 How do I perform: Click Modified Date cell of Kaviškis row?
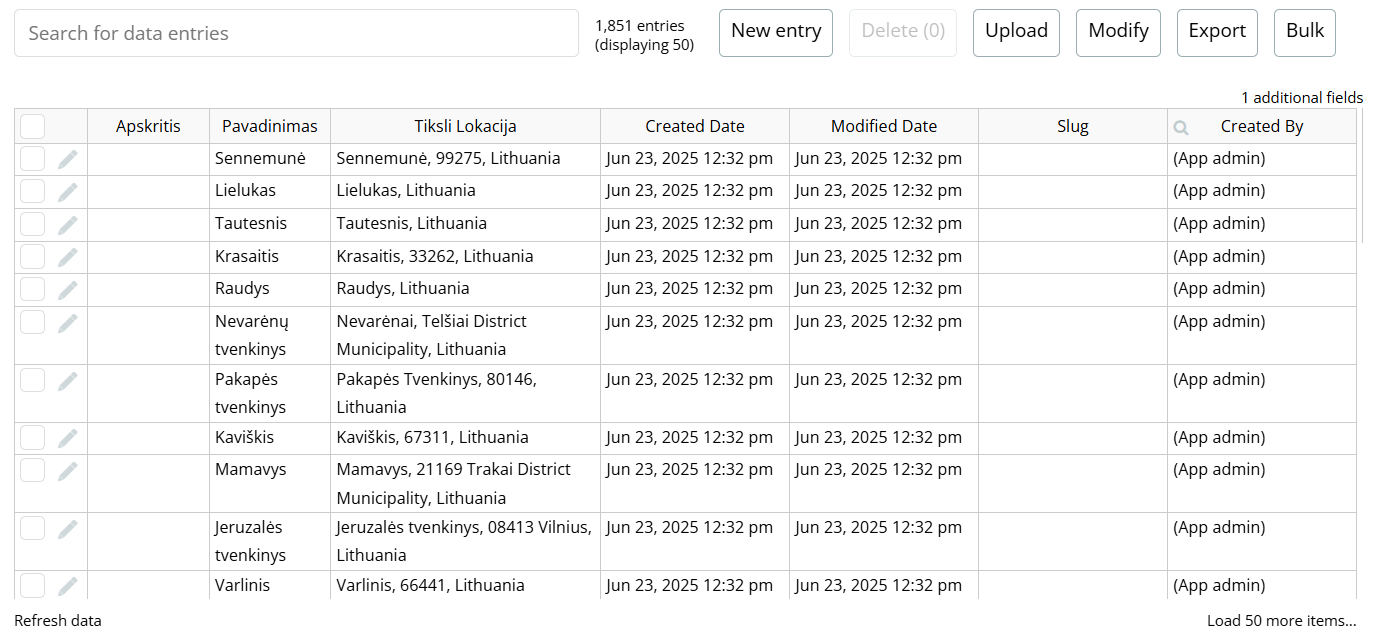(884, 438)
